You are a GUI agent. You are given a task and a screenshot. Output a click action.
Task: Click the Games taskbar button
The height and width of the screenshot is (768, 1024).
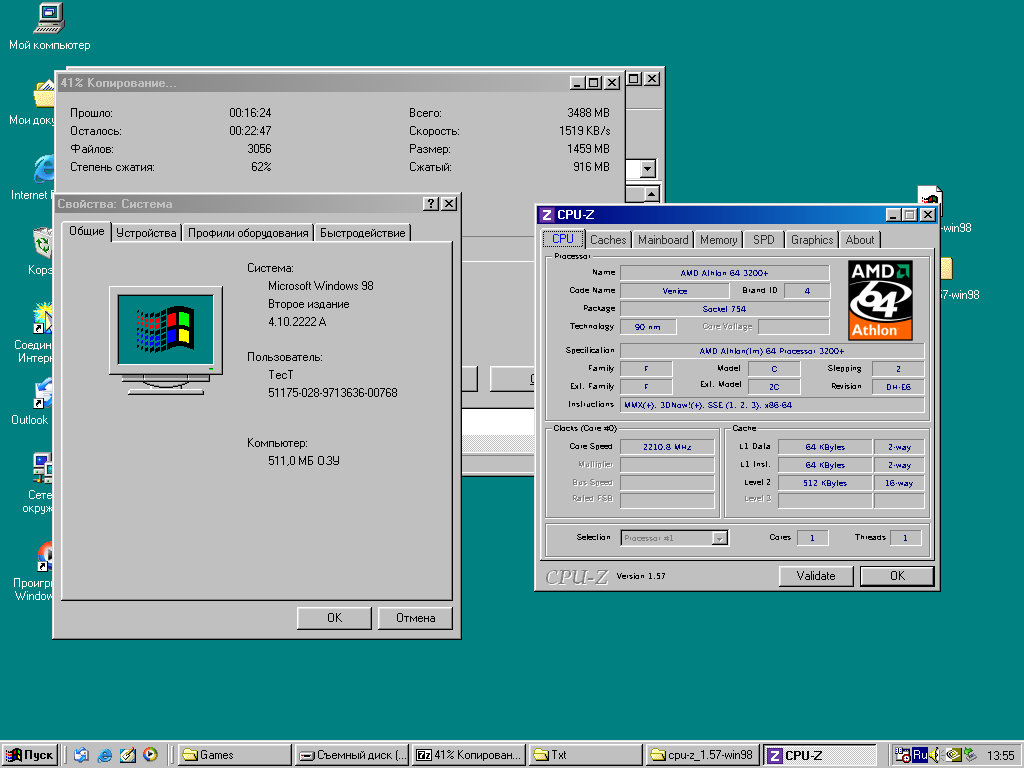[x=234, y=755]
